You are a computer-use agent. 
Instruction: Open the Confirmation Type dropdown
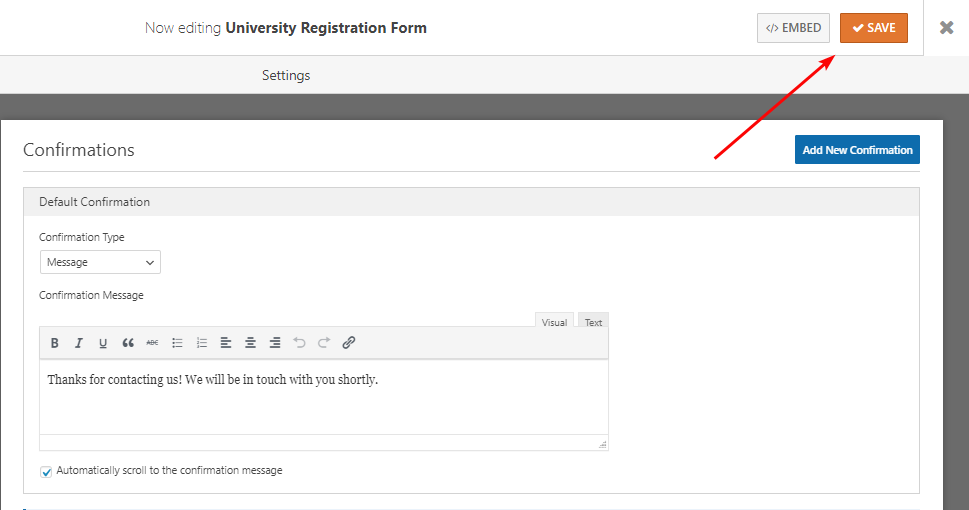coord(100,262)
